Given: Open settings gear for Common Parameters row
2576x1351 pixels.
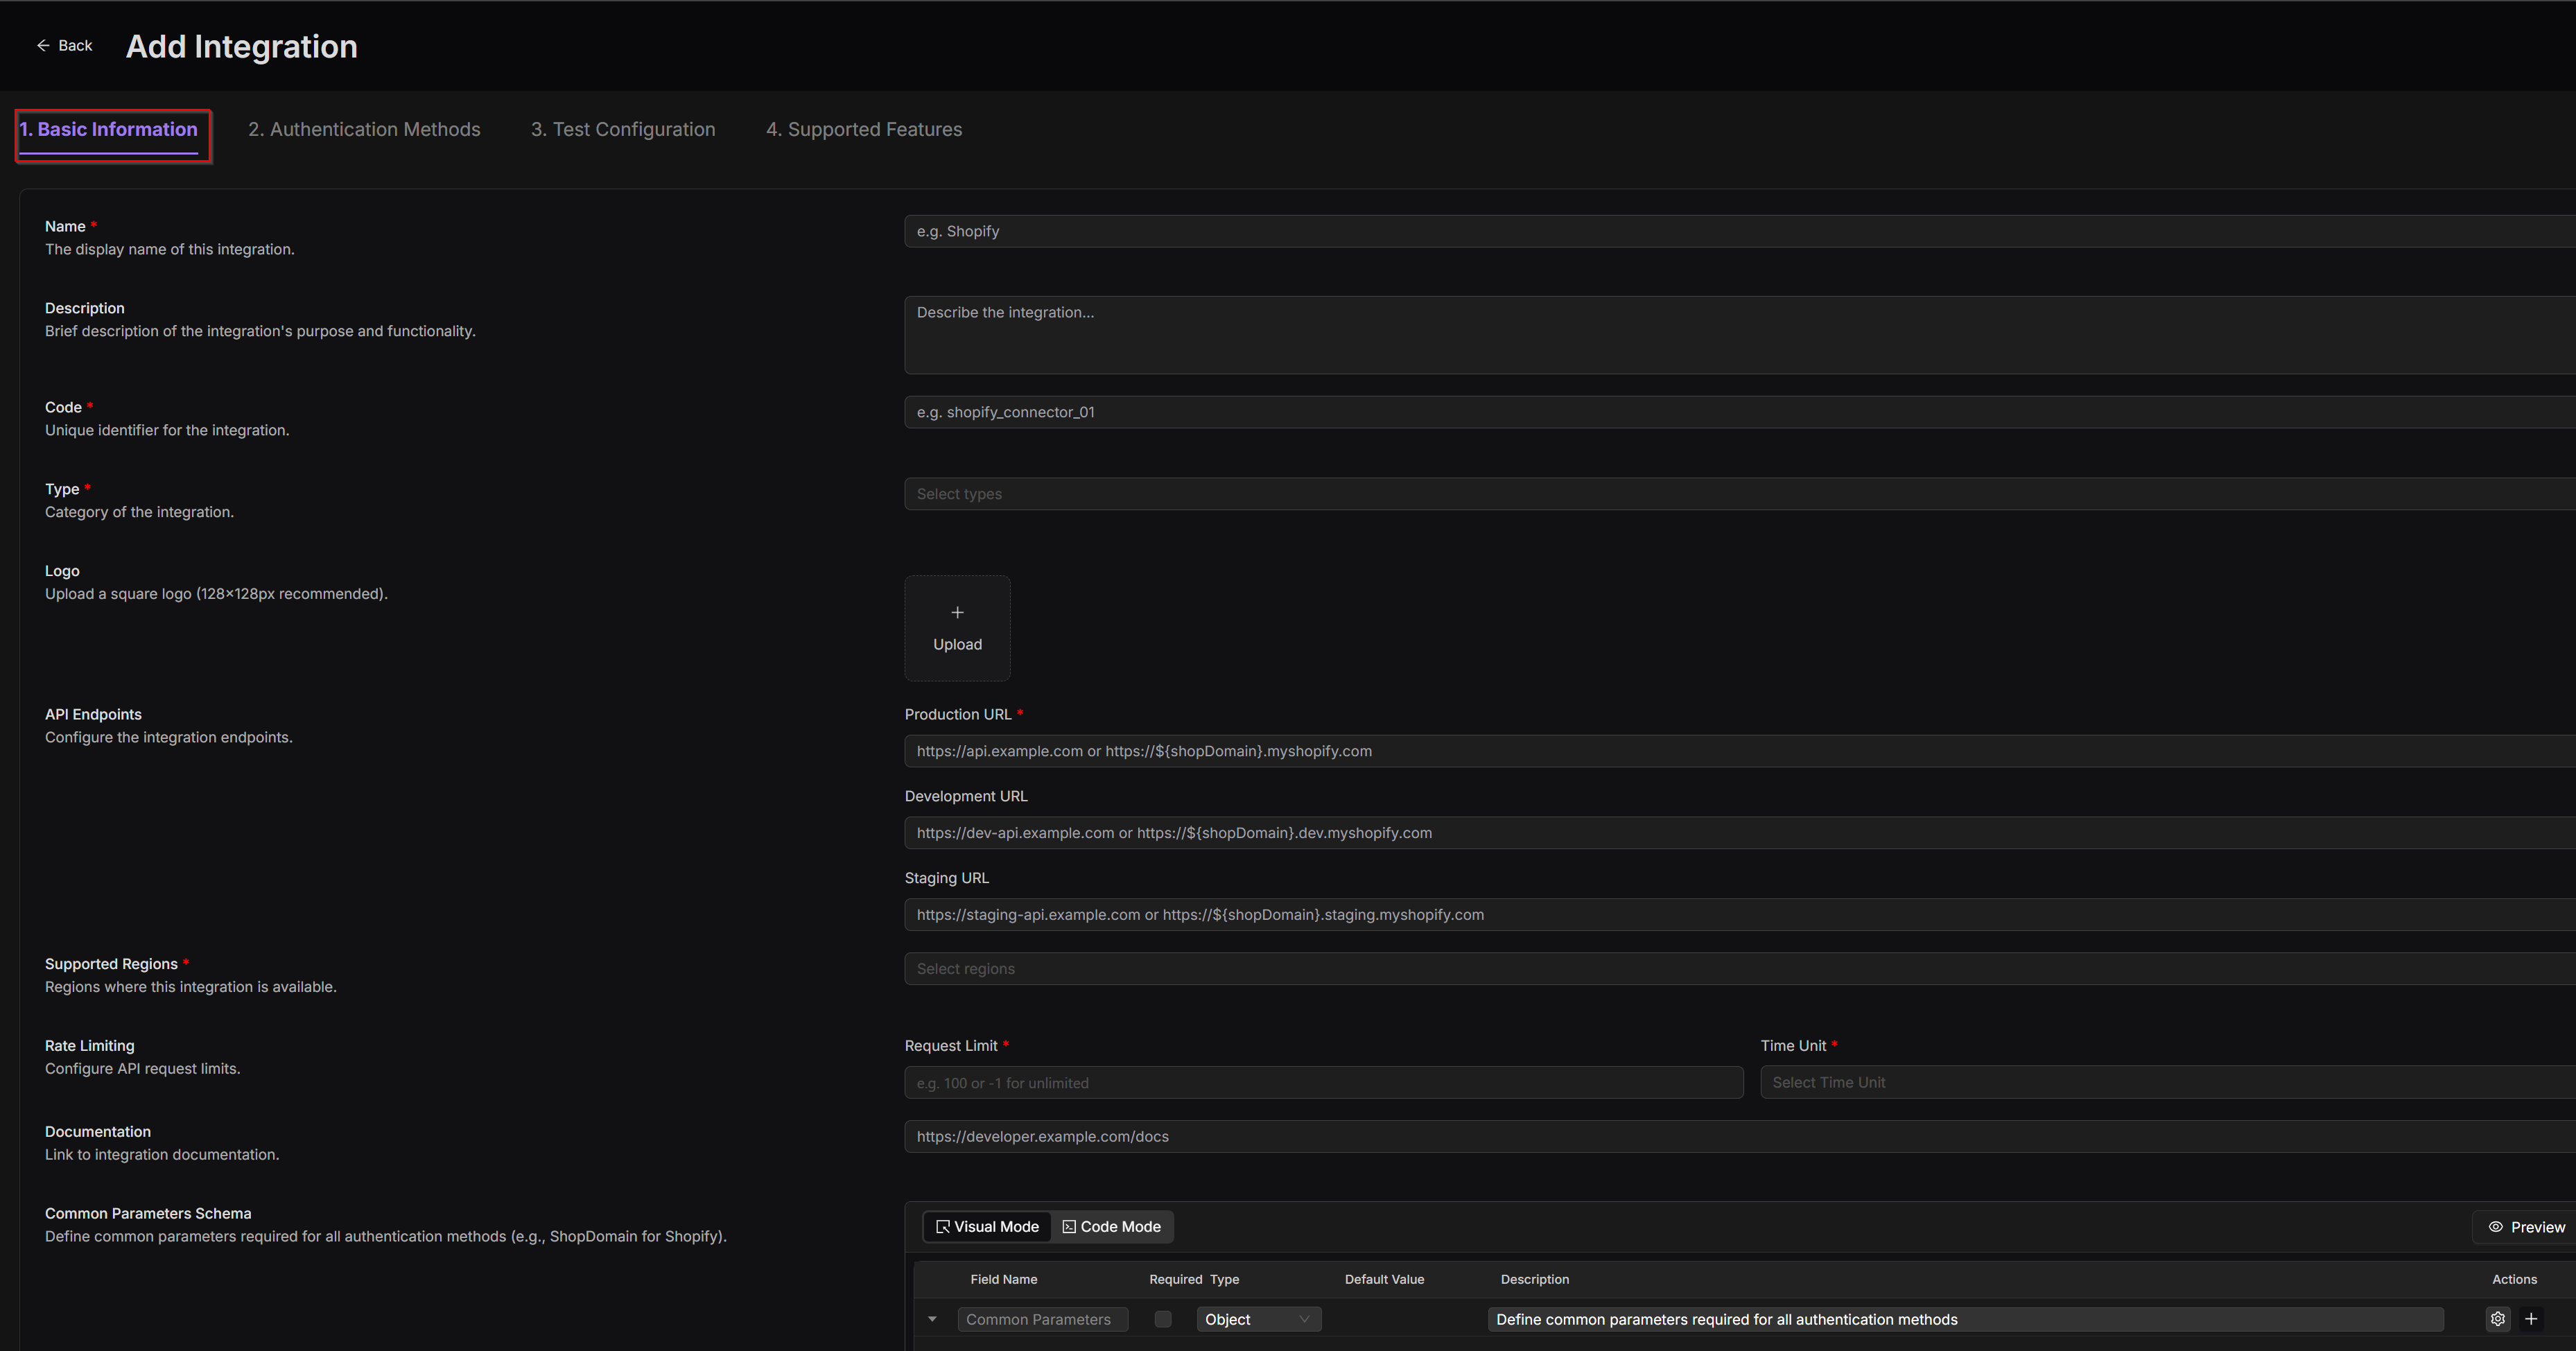Looking at the screenshot, I should [x=2497, y=1319].
